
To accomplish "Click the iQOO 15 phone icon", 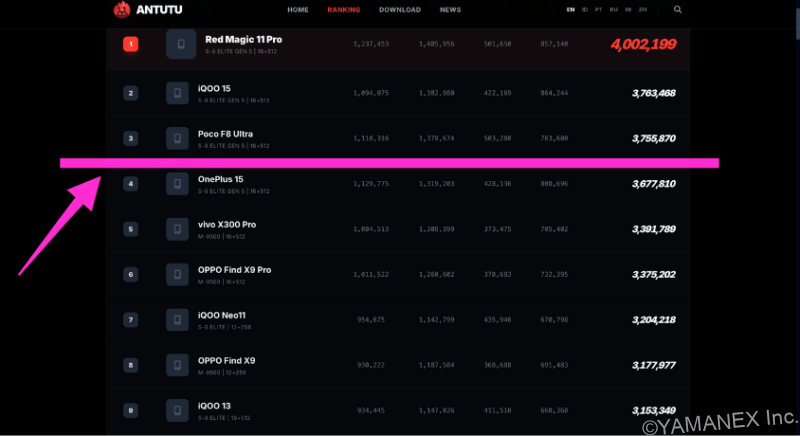I will [178, 93].
